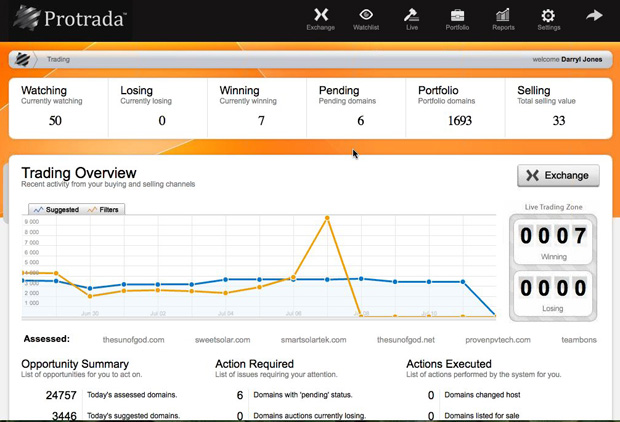Click "Today's assessed domains." label
This screenshot has width=620, height=422.
[132, 395]
